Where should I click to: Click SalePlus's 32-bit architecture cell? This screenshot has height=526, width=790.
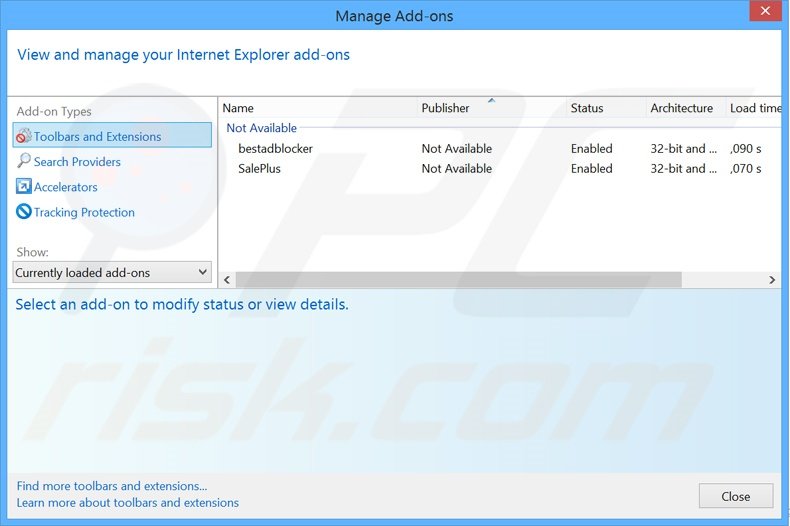tap(684, 169)
